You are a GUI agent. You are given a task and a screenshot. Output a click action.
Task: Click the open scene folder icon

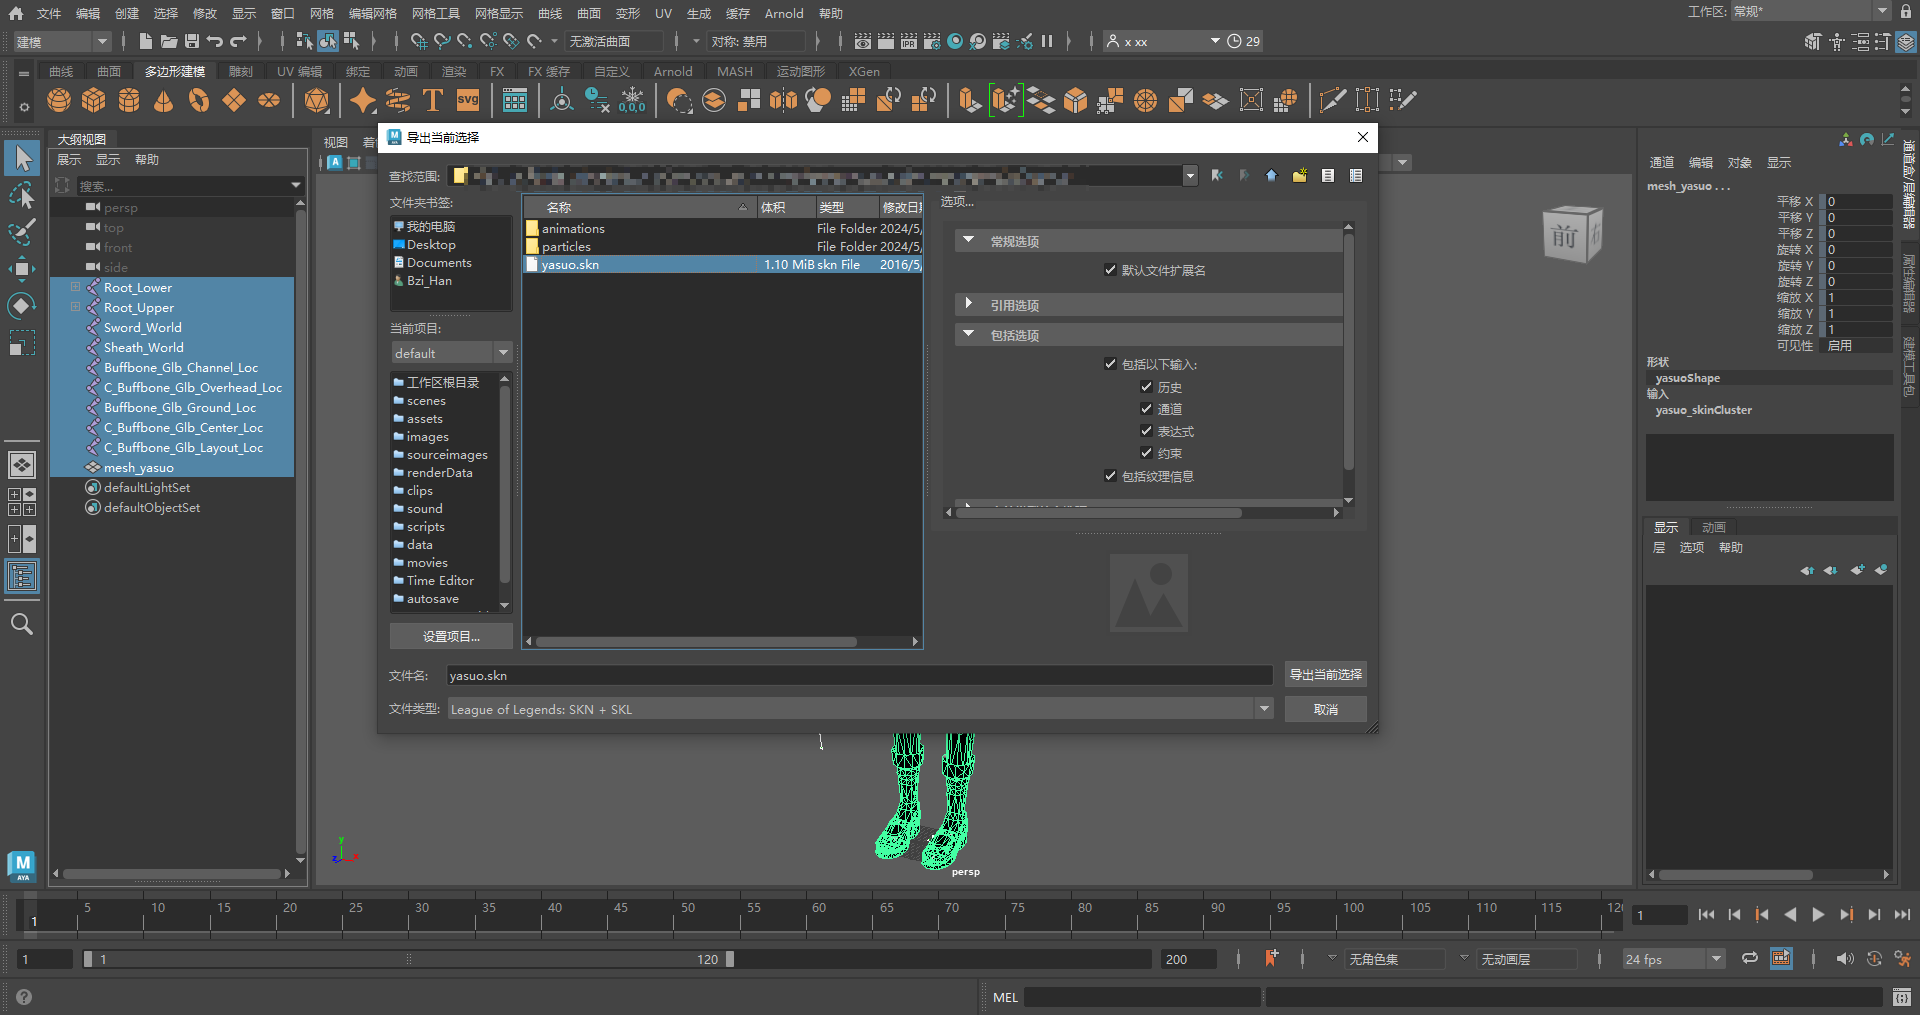169,41
